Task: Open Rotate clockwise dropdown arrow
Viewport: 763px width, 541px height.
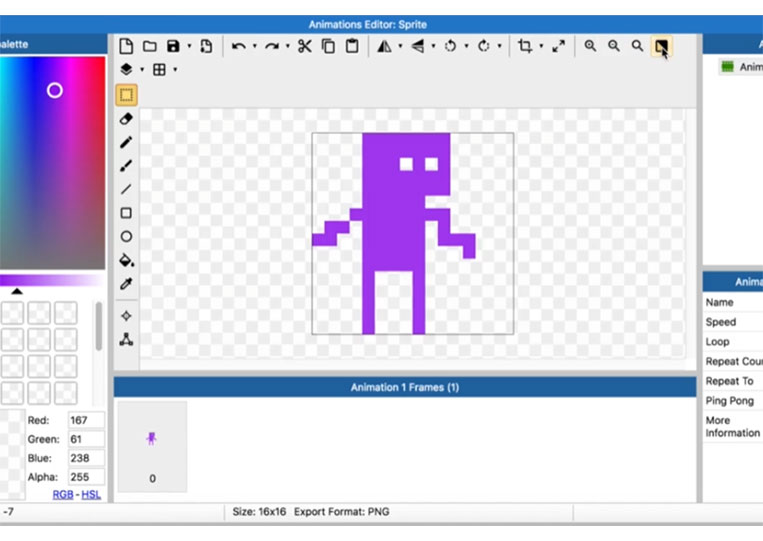Action: point(500,46)
